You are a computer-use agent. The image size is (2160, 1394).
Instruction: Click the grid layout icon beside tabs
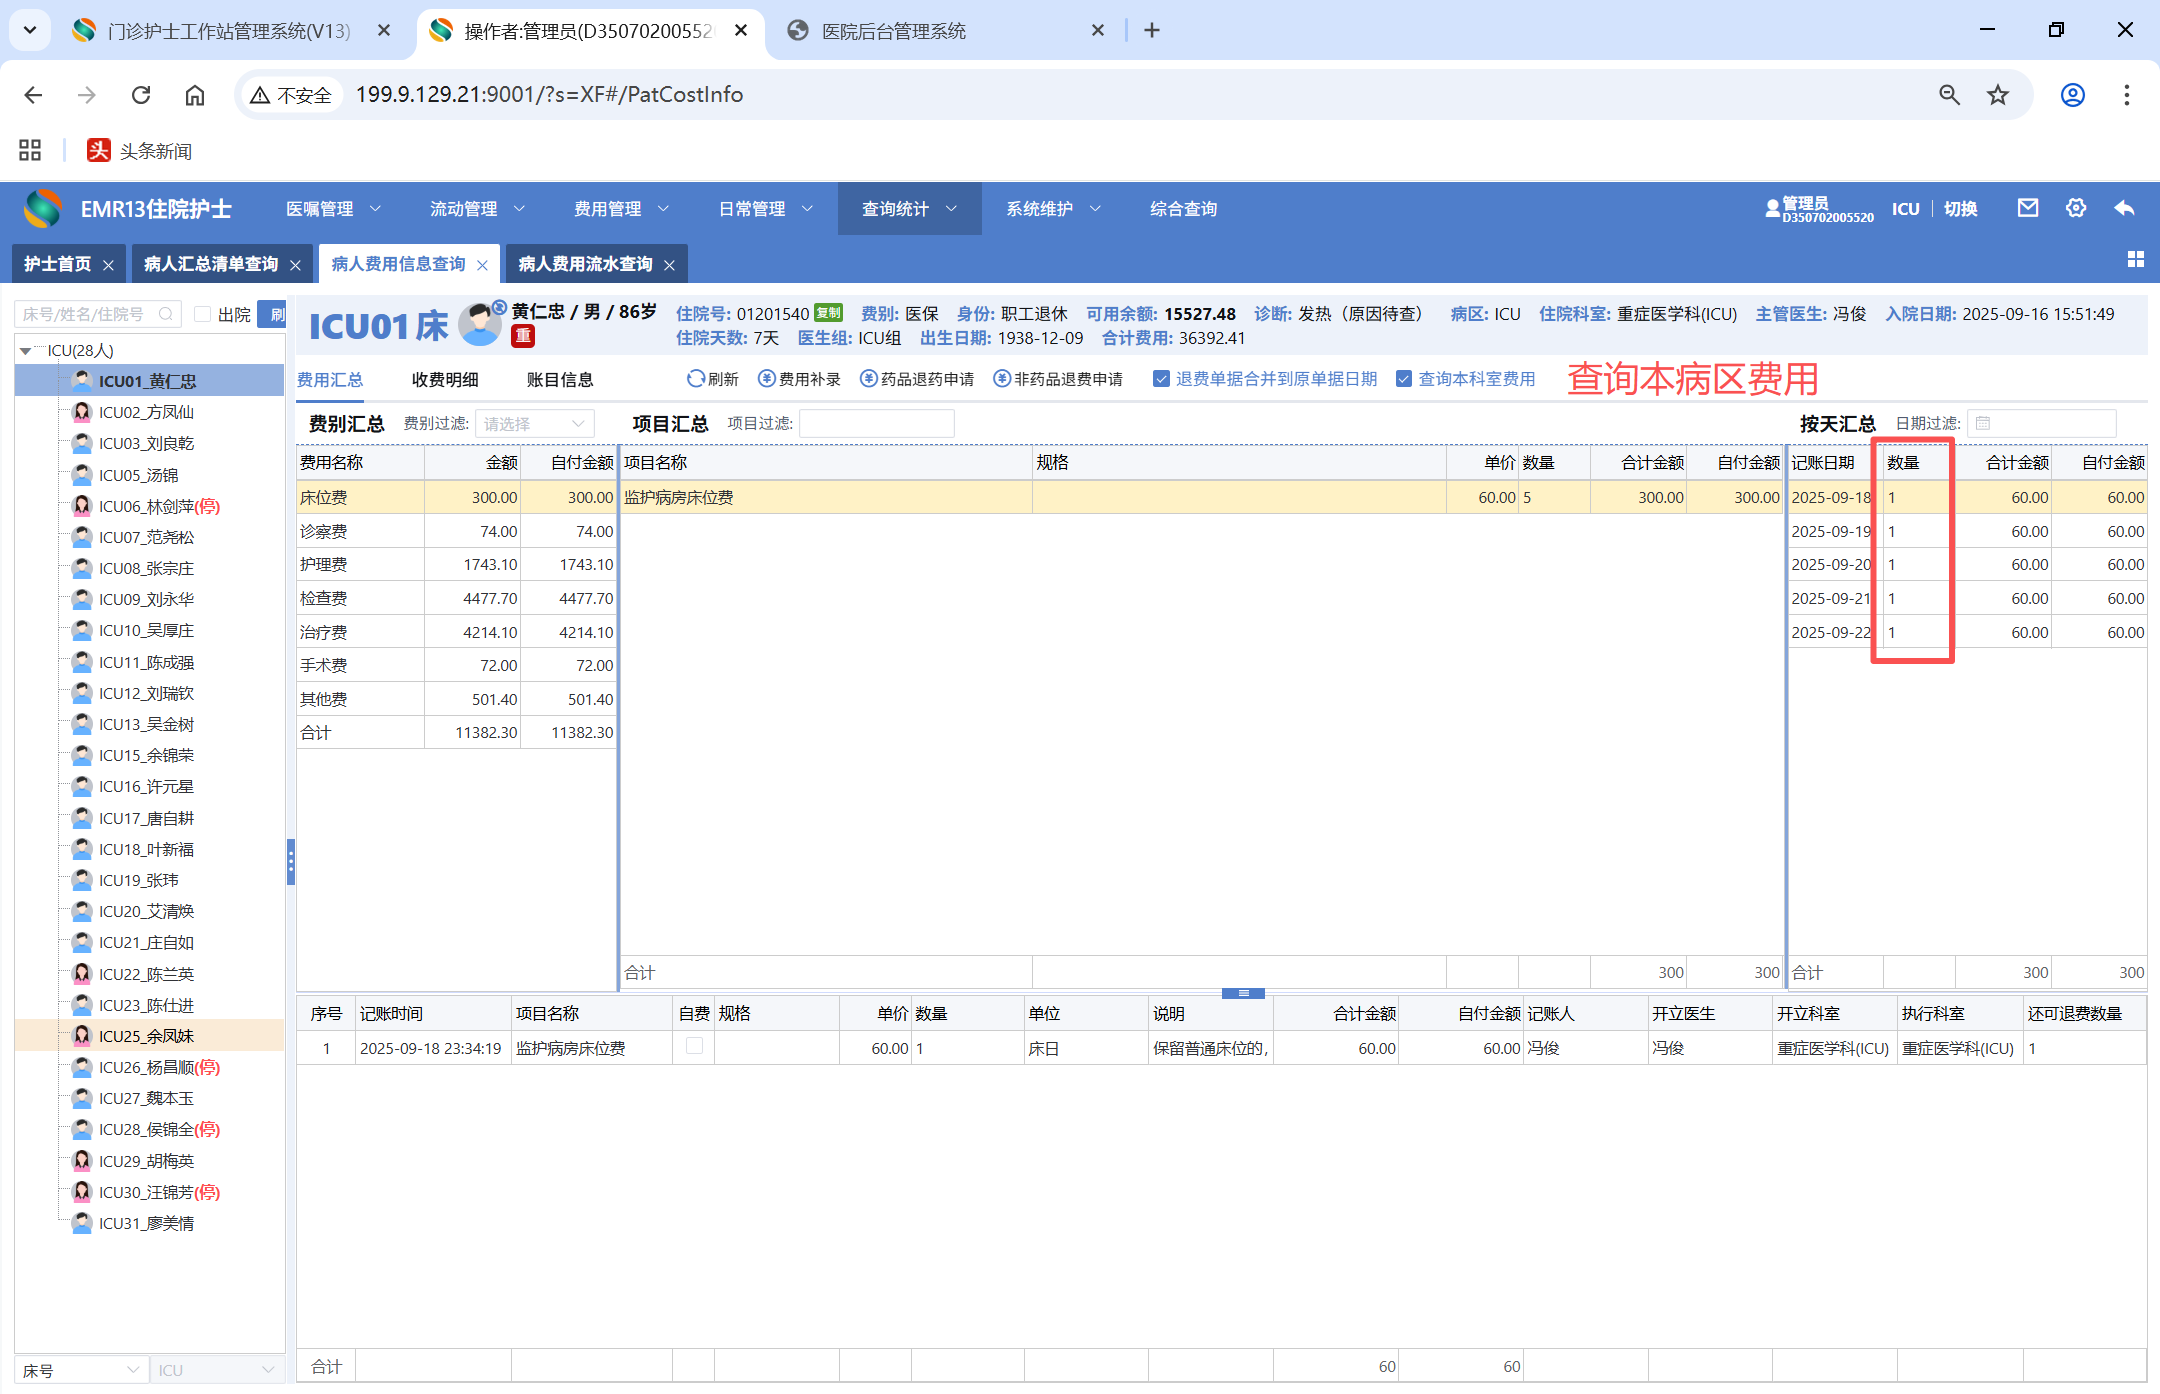pos(2135,260)
